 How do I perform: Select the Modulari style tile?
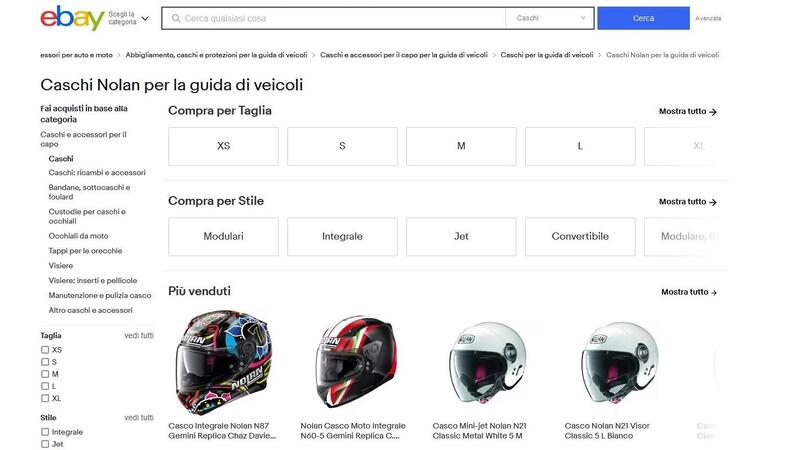223,237
